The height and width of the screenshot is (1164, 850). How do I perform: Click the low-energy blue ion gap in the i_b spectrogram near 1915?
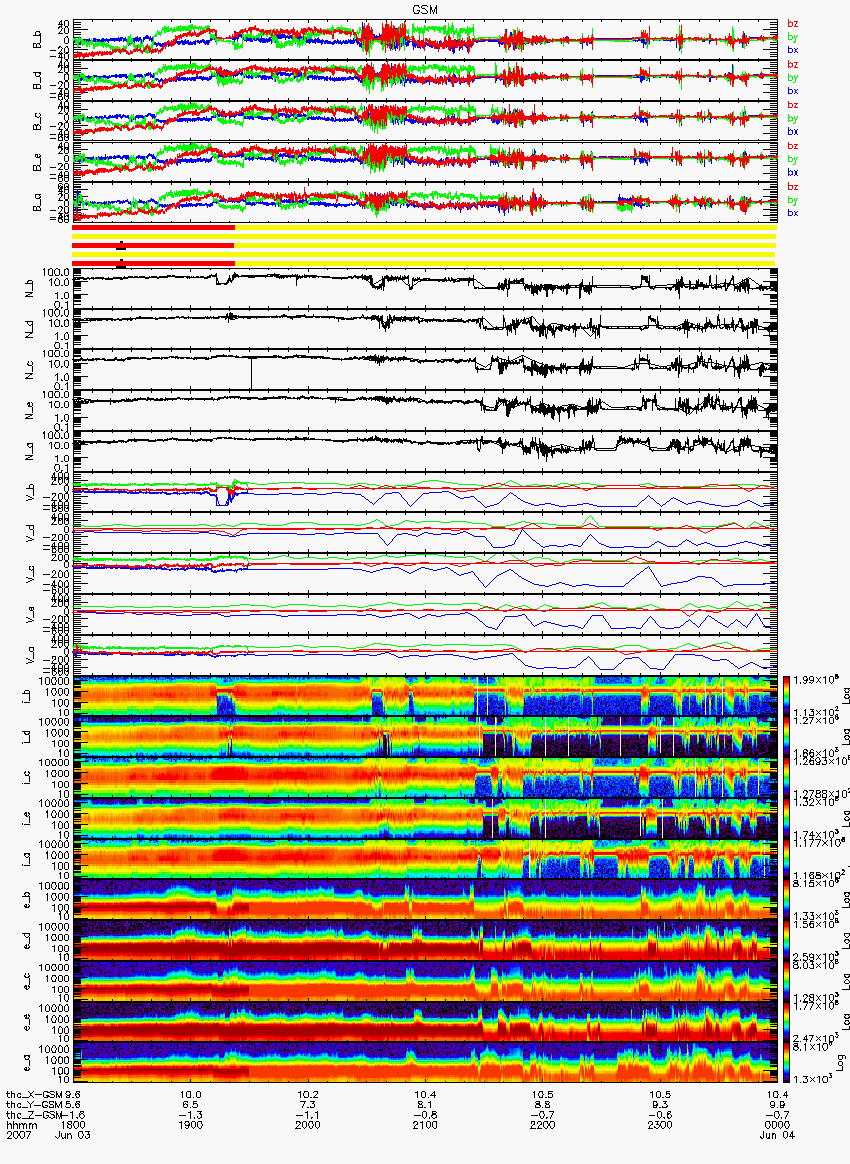[225, 705]
